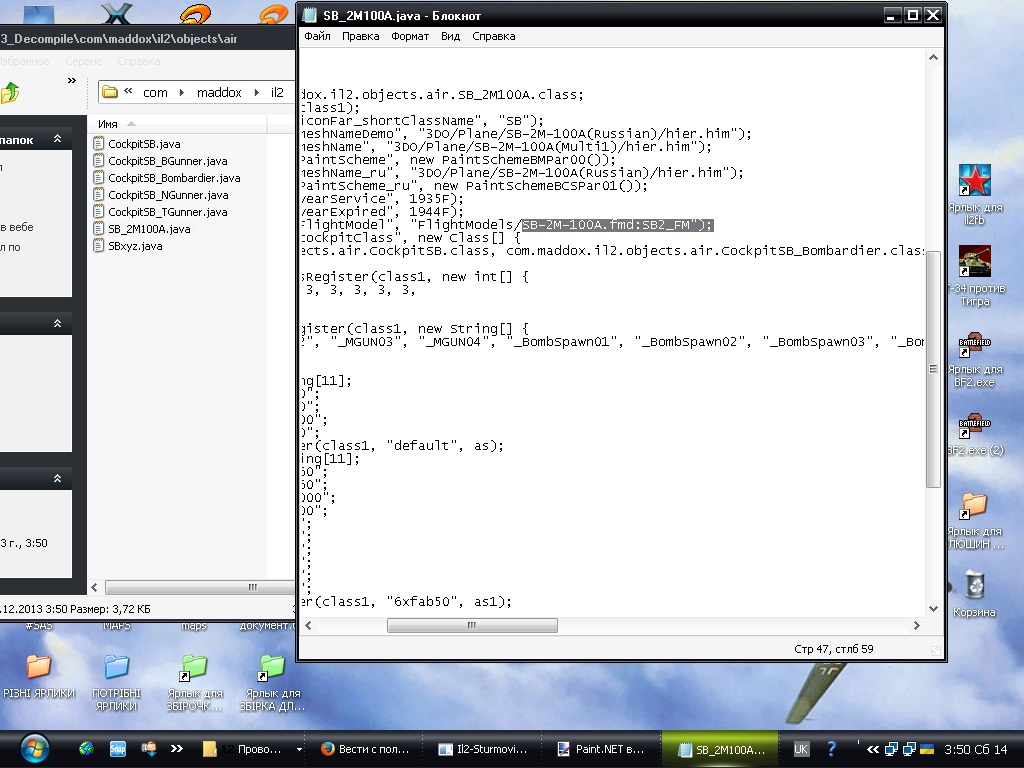Viewport: 1024px width, 768px height.
Task: Switch to Il2-Sturmovi... taskbar button
Action: tap(484, 749)
